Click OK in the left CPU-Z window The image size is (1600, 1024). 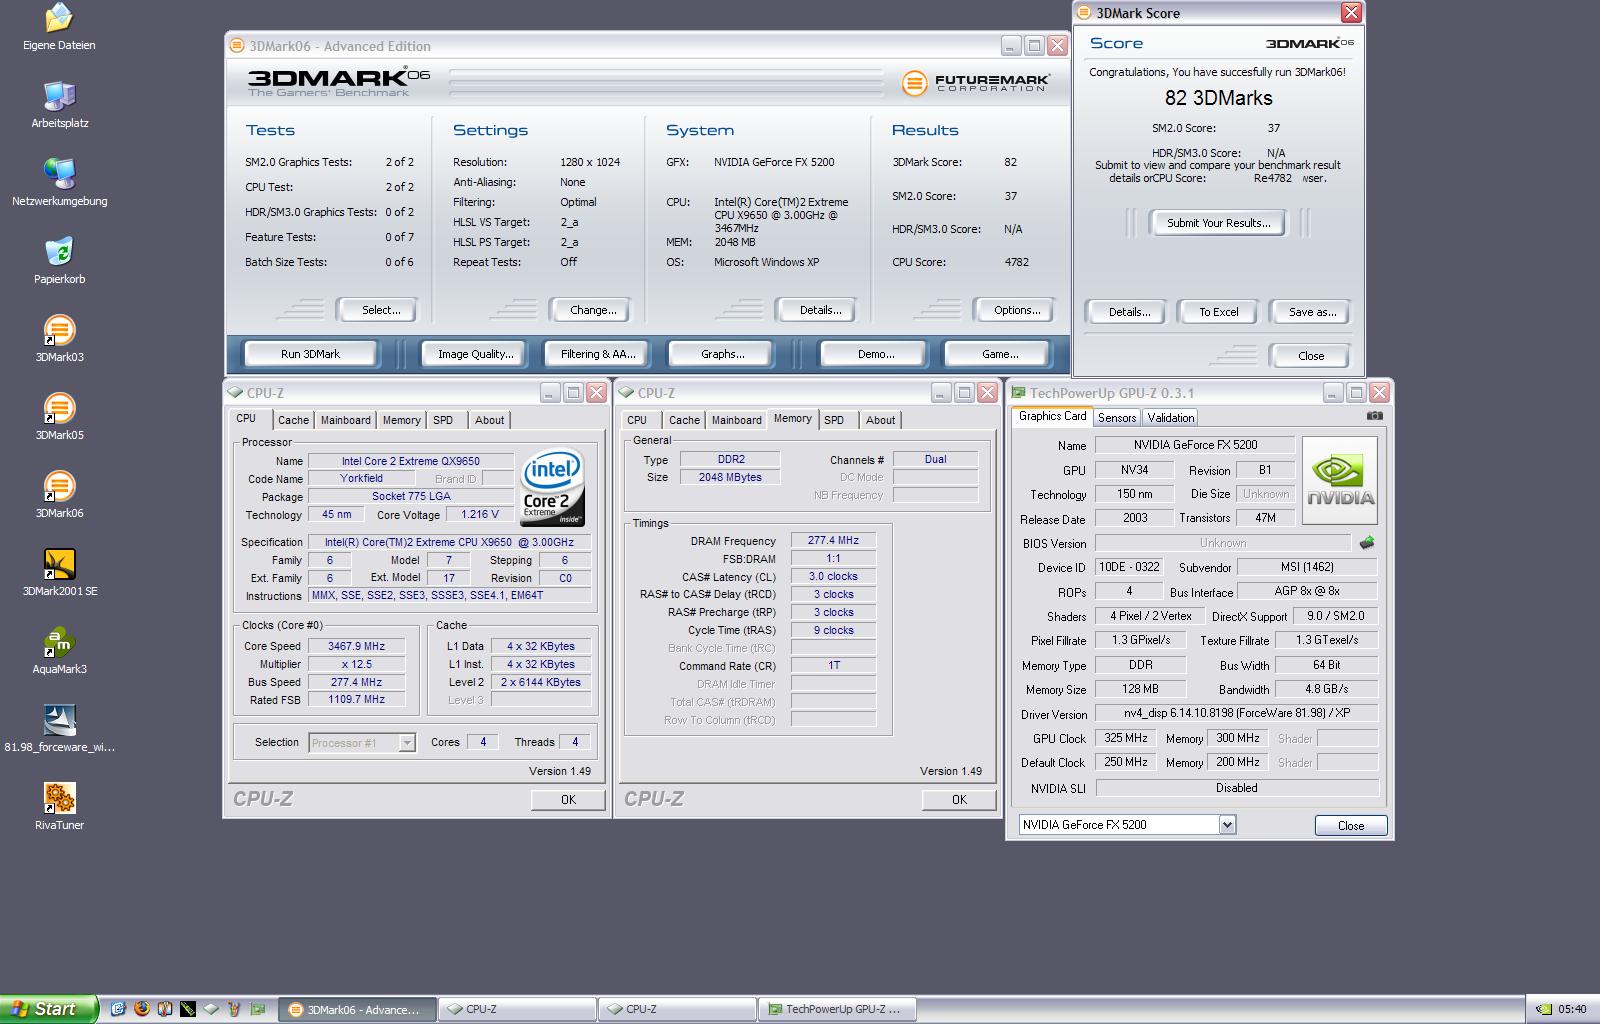pyautogui.click(x=567, y=799)
